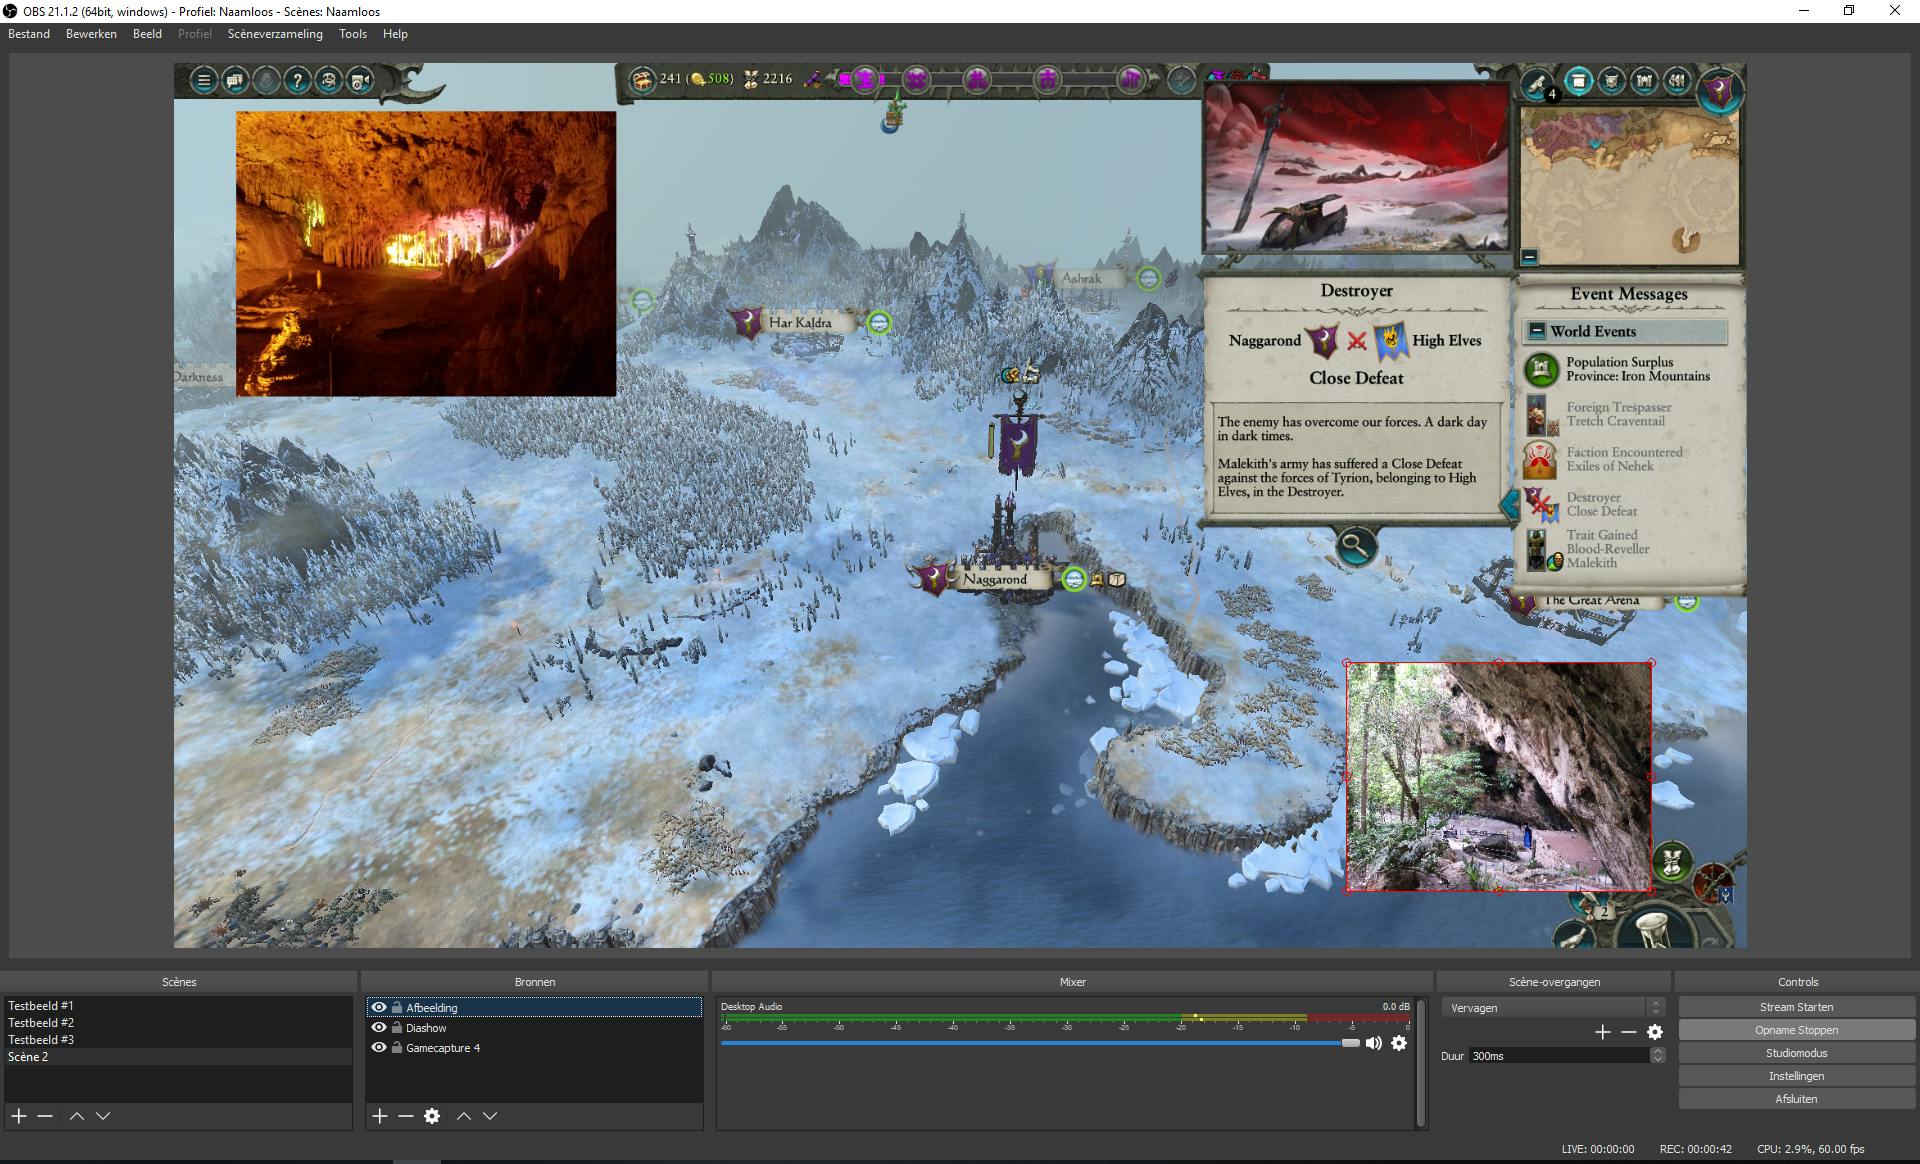Open scene transition properties gear
The image size is (1920, 1164).
pyautogui.click(x=1655, y=1032)
